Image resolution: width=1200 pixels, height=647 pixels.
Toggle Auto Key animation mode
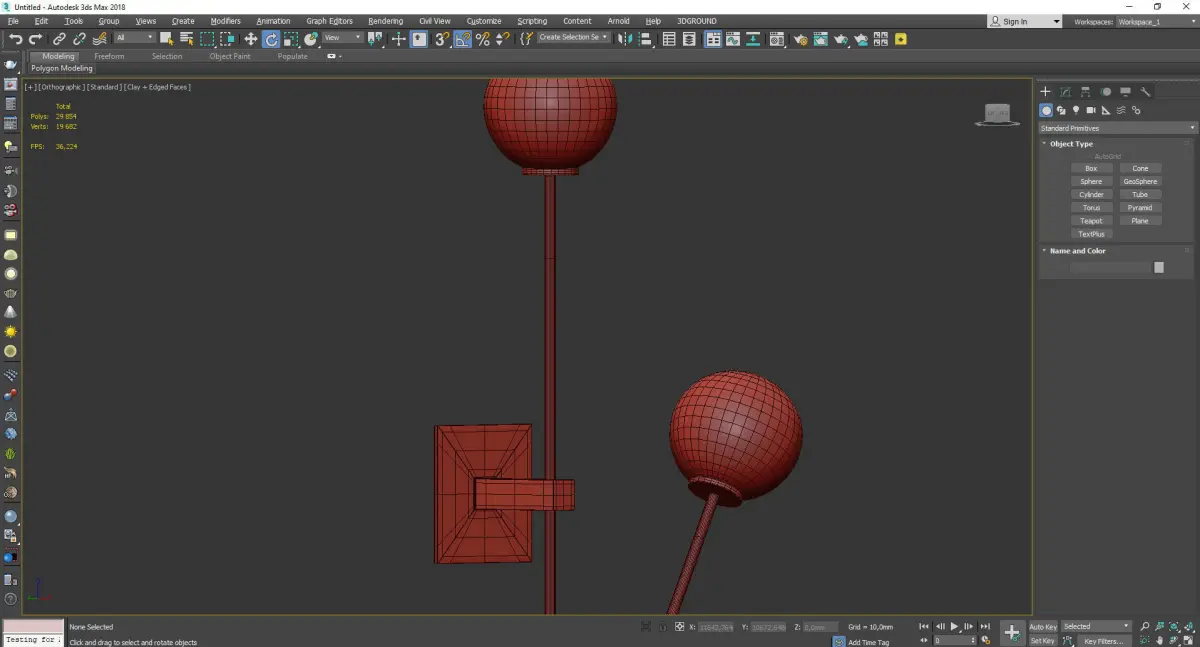(1043, 627)
